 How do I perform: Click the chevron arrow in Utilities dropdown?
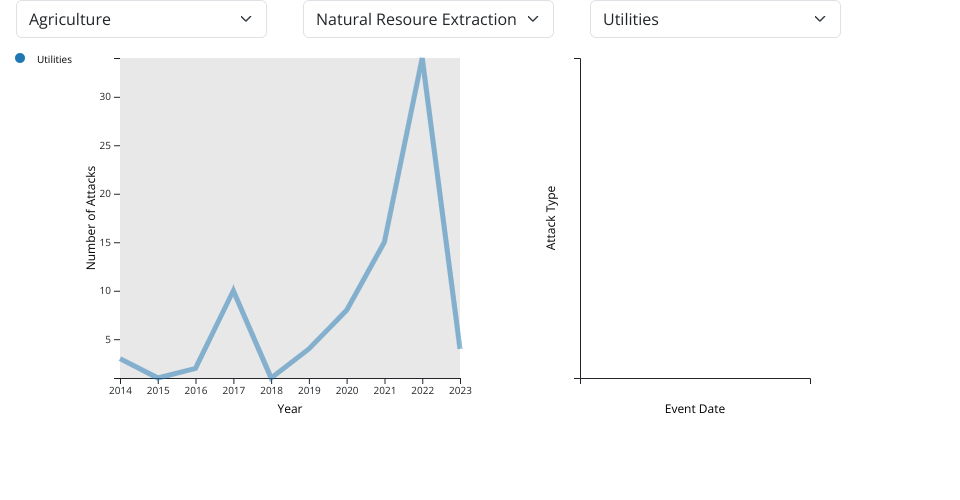click(x=820, y=19)
